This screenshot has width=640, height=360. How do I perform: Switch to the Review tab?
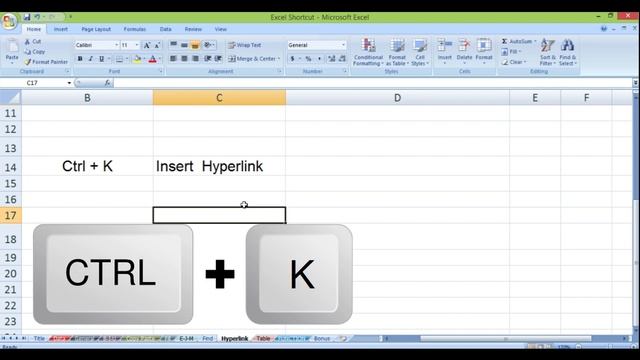tap(193, 29)
